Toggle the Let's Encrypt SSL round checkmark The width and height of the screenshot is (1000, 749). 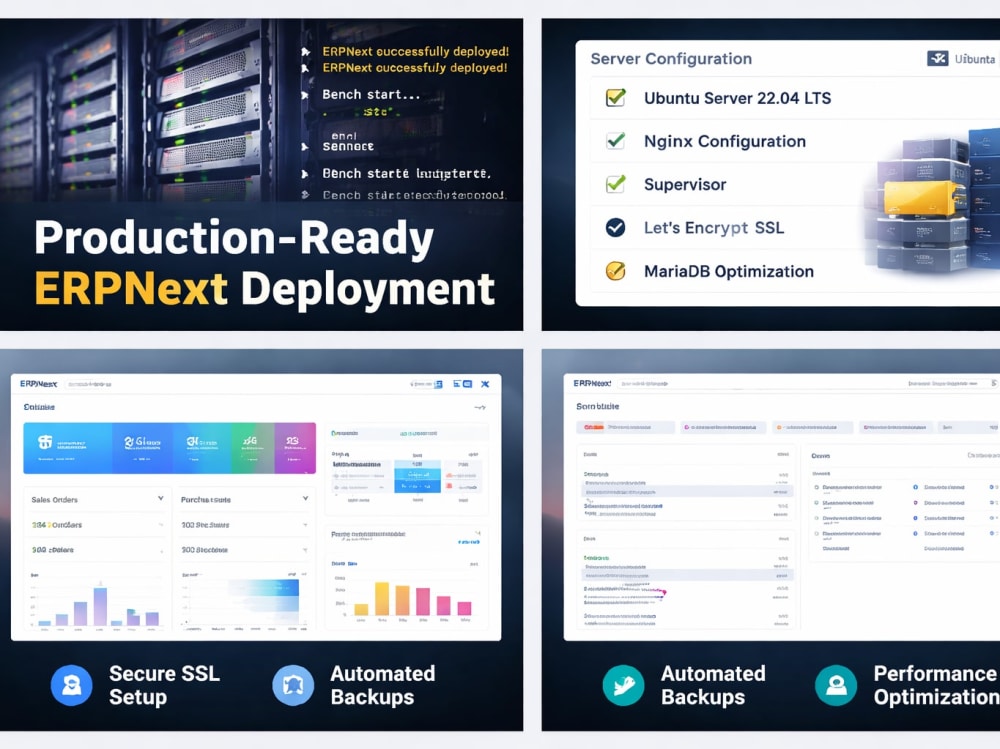615,227
